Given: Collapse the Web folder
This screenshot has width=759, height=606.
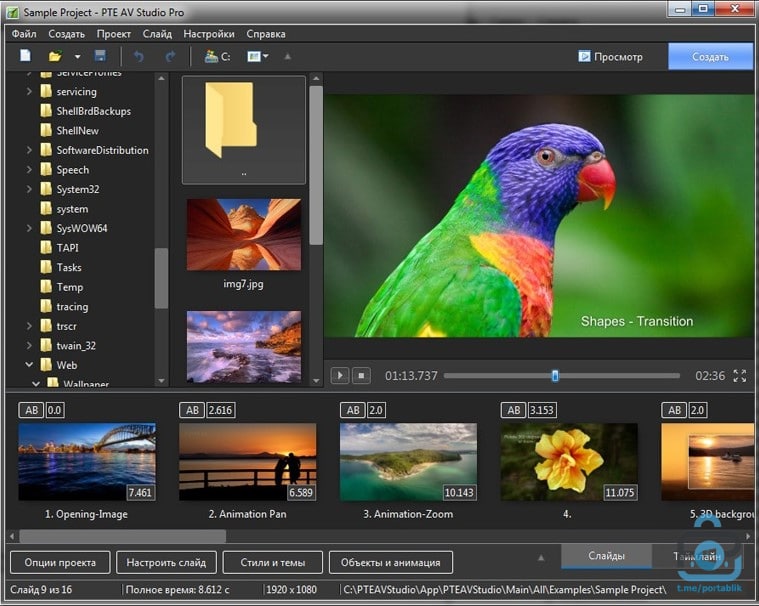Looking at the screenshot, I should click(29, 364).
